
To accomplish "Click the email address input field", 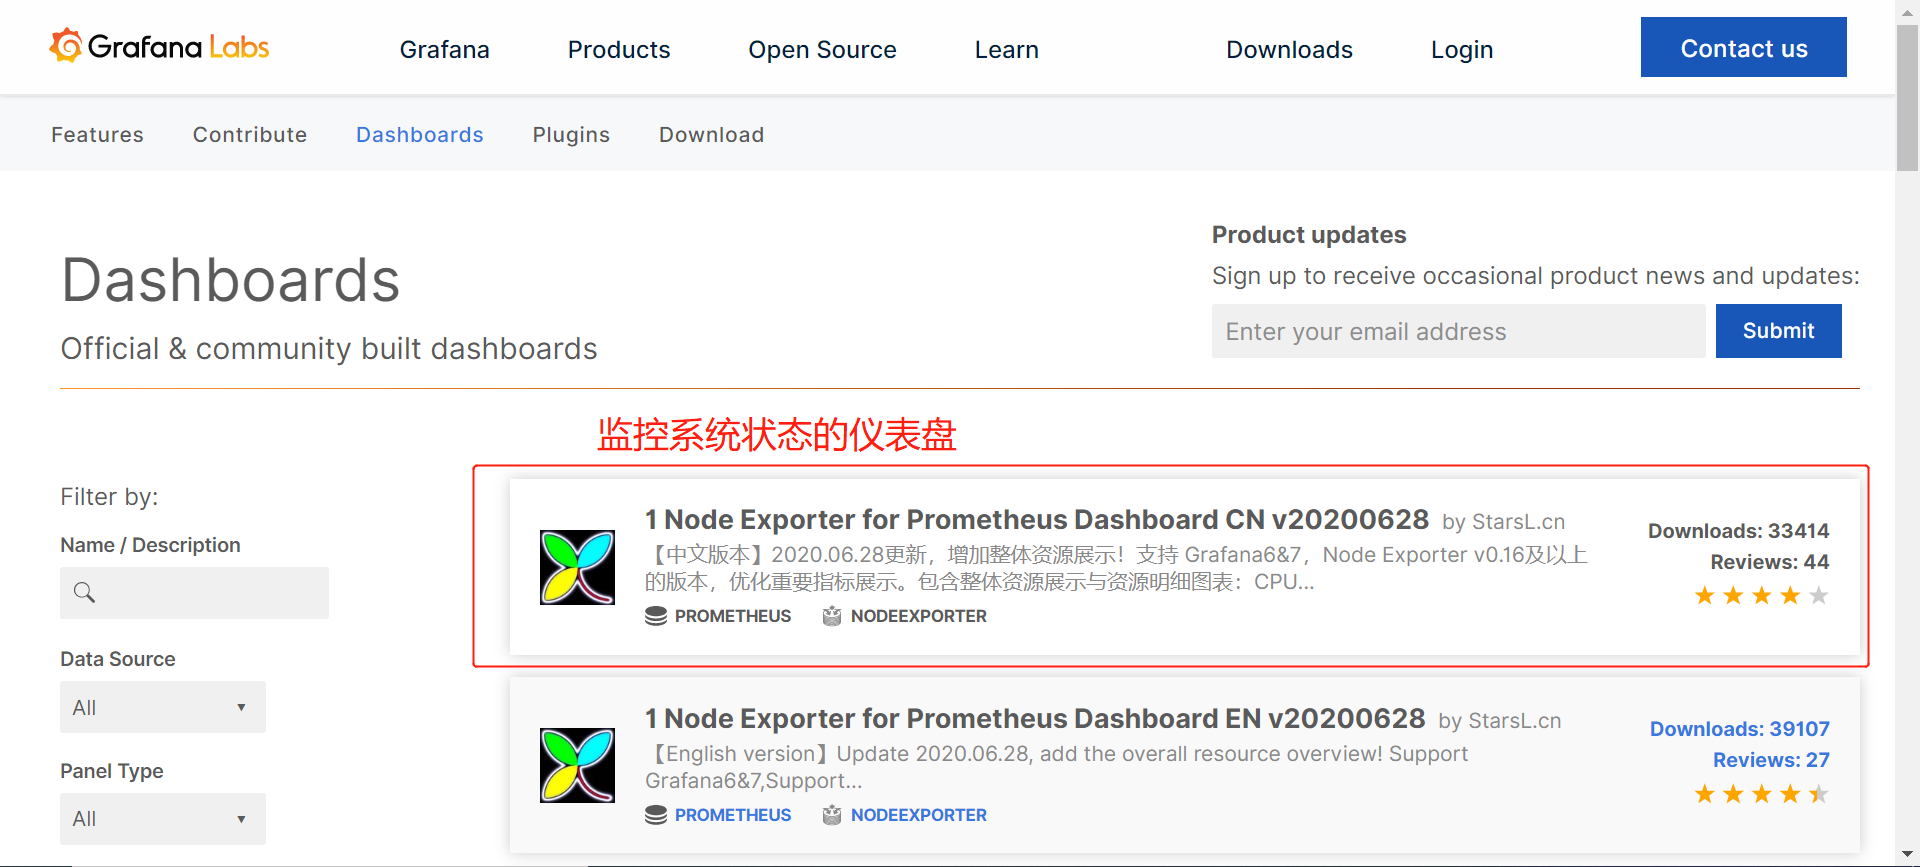I will pos(1459,331).
